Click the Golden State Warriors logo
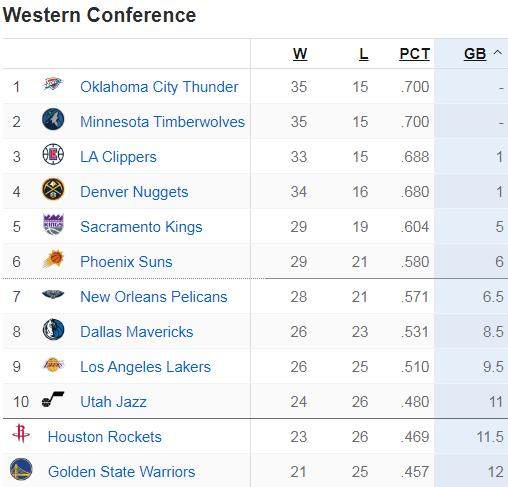The image size is (508, 487). (x=21, y=469)
